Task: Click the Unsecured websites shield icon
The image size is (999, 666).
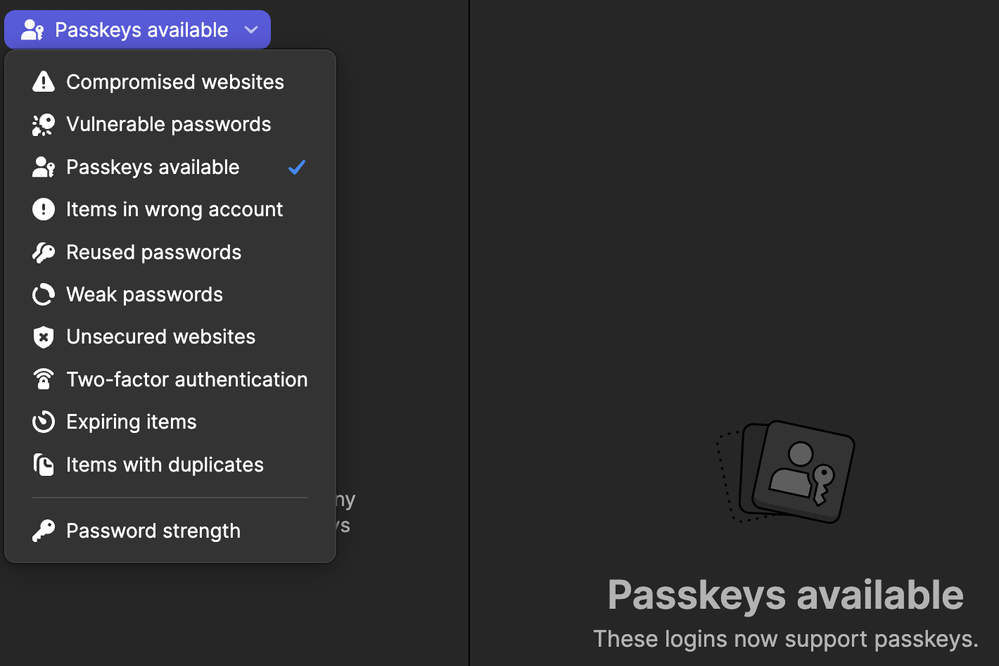Action: click(43, 337)
